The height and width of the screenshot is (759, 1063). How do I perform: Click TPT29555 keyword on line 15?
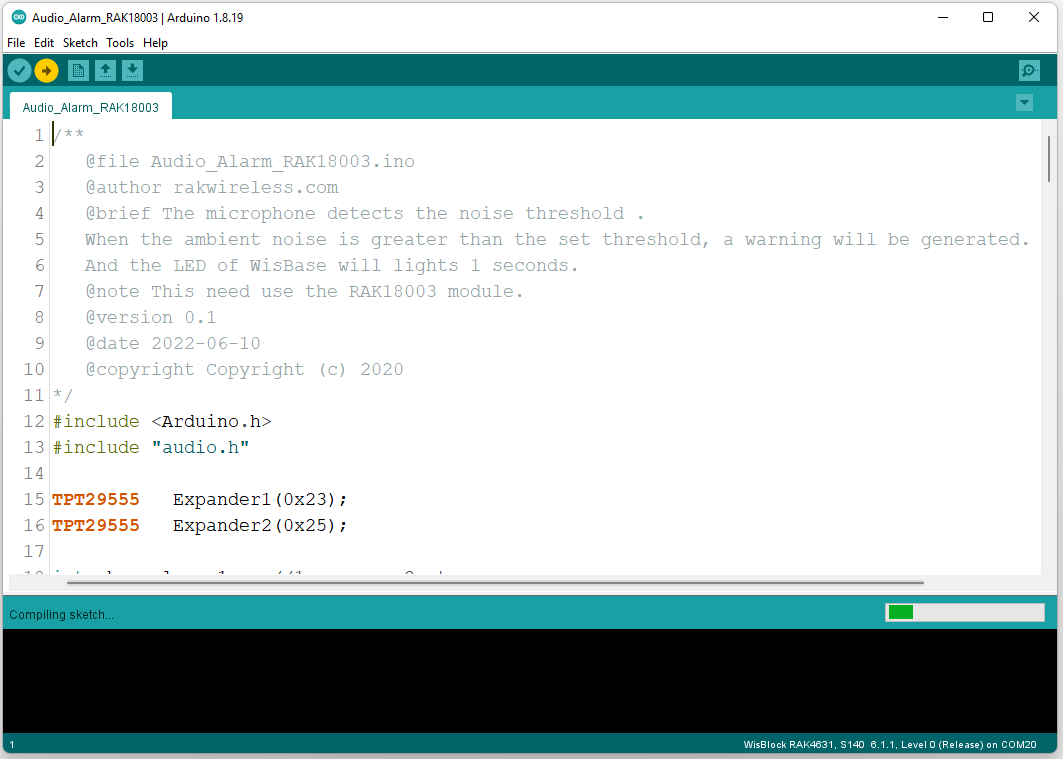click(96, 499)
